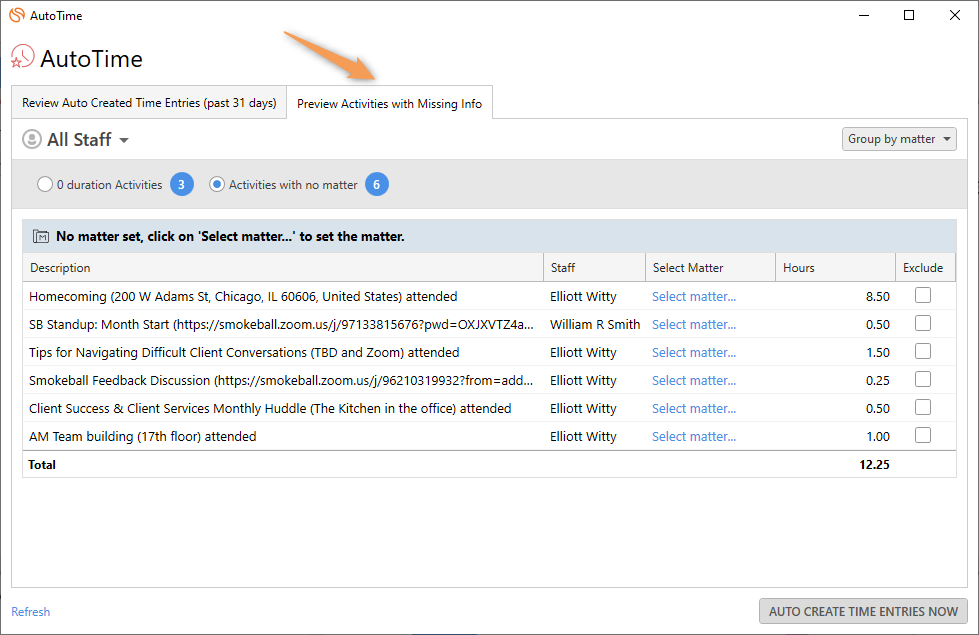
Task: Click the 0.25 hours value
Action: pos(877,381)
